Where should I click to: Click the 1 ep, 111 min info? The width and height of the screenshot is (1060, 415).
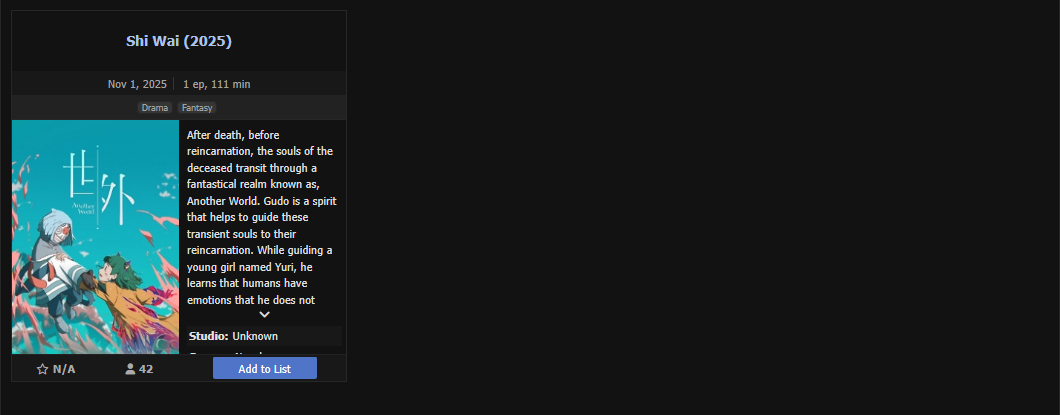(x=216, y=84)
